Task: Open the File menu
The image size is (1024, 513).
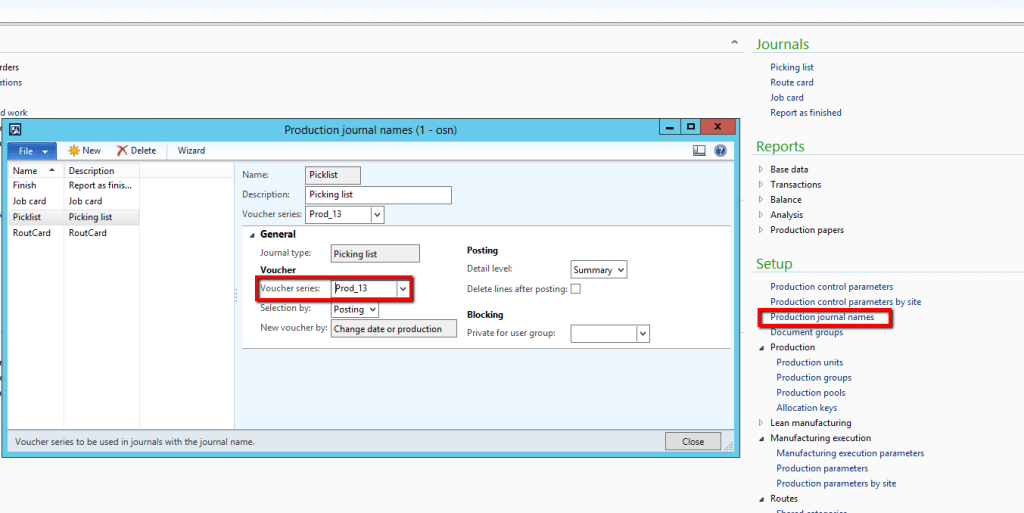Action: 32,151
